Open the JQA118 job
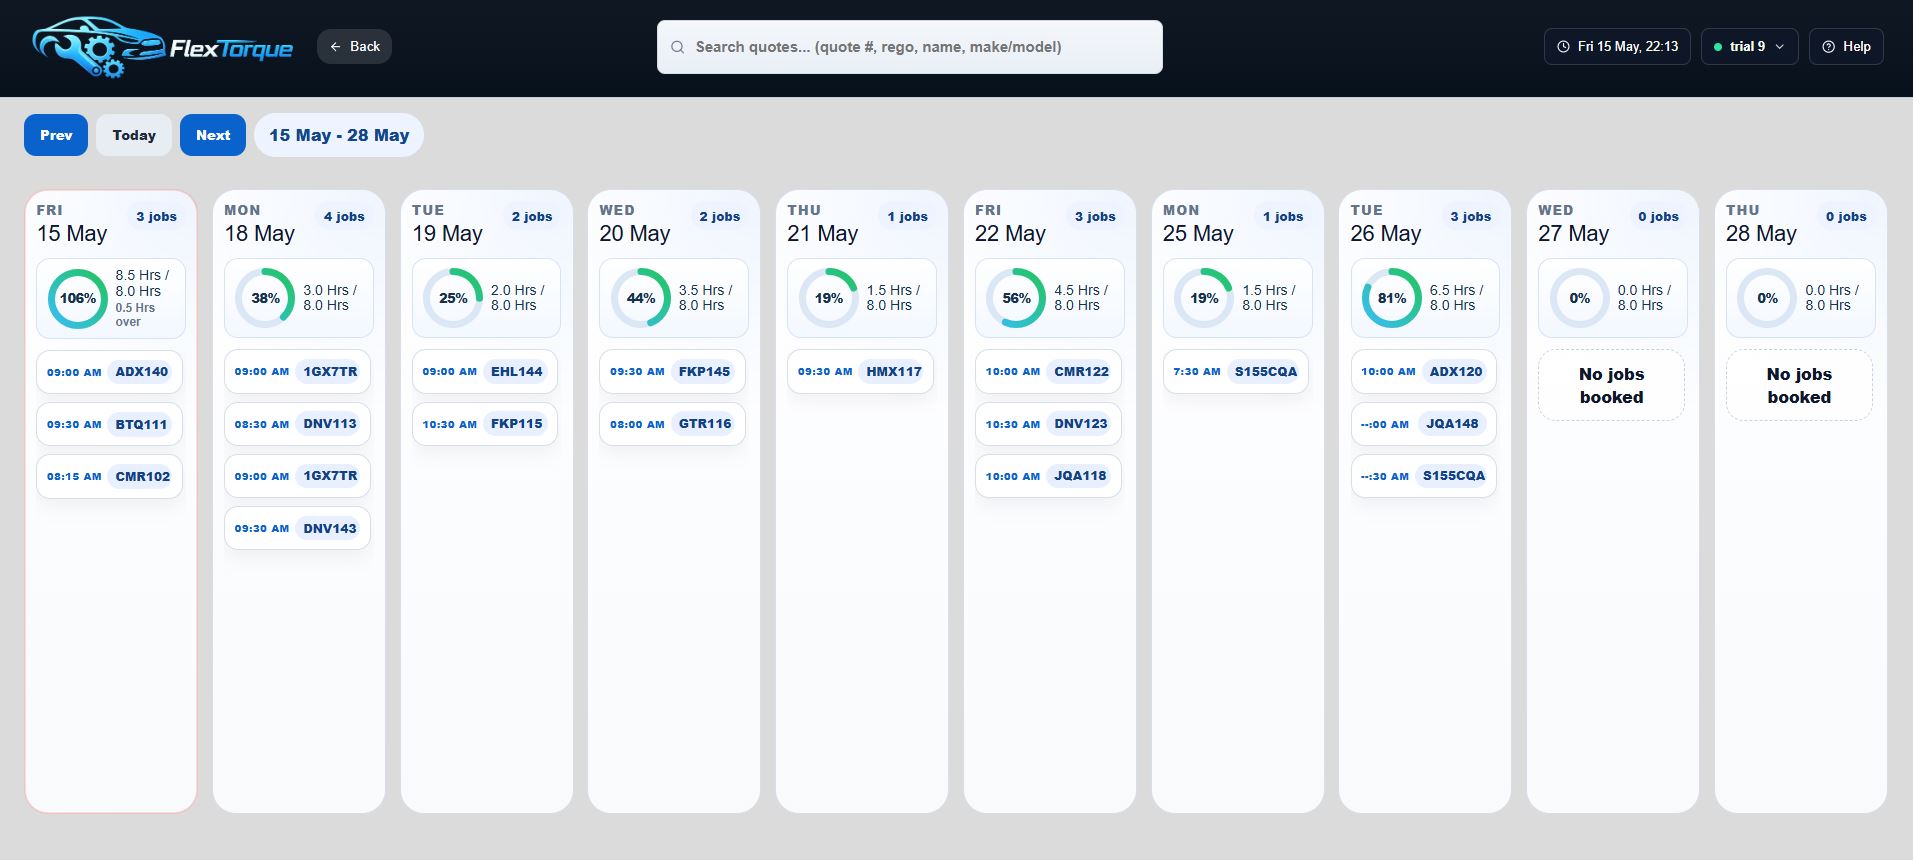 coord(1048,477)
